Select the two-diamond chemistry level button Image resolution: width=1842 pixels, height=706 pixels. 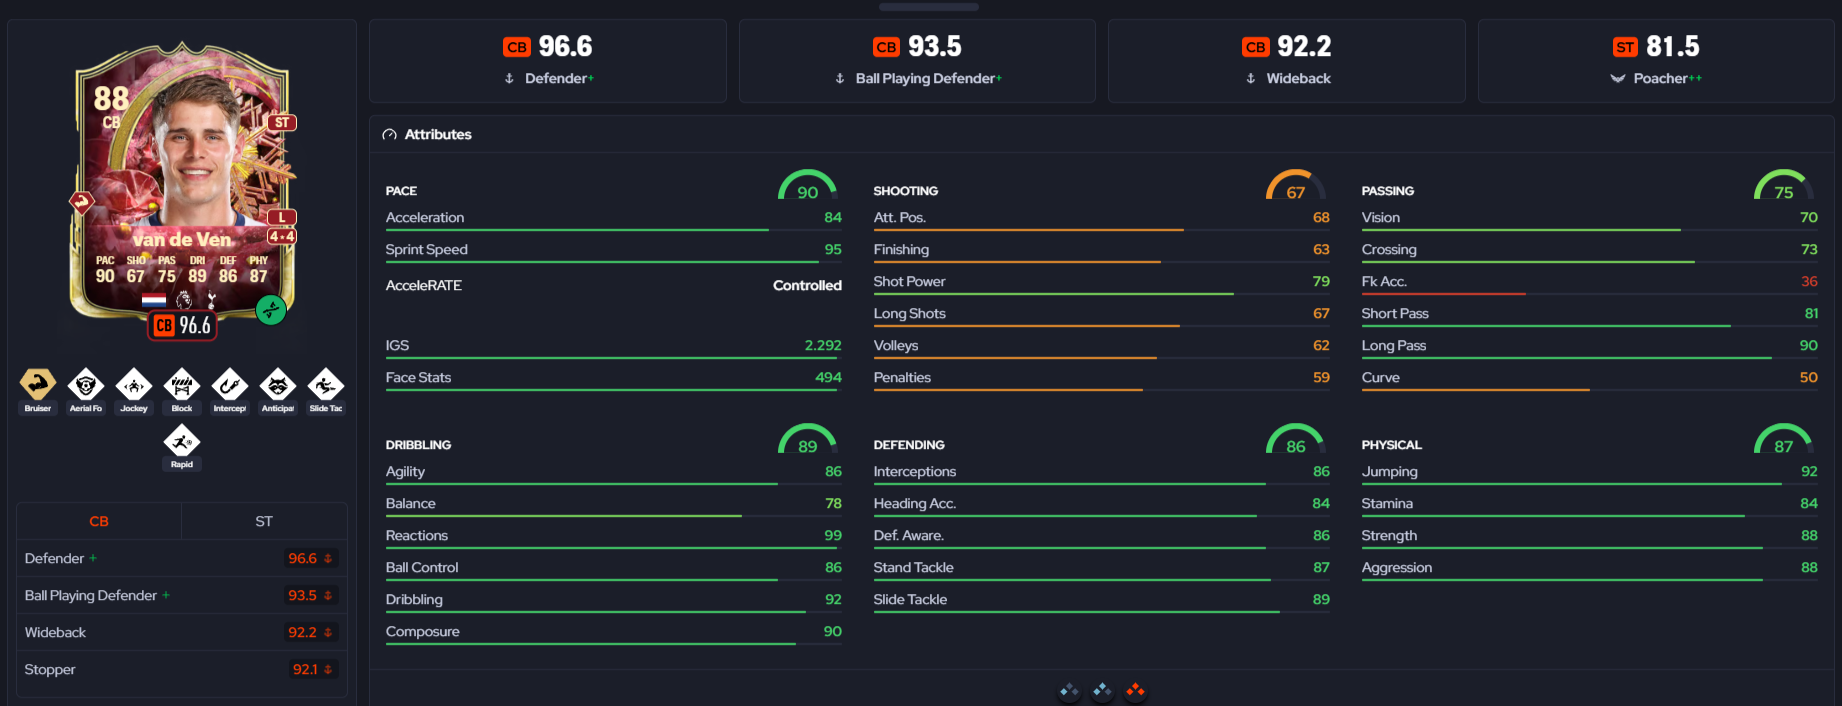1102,690
